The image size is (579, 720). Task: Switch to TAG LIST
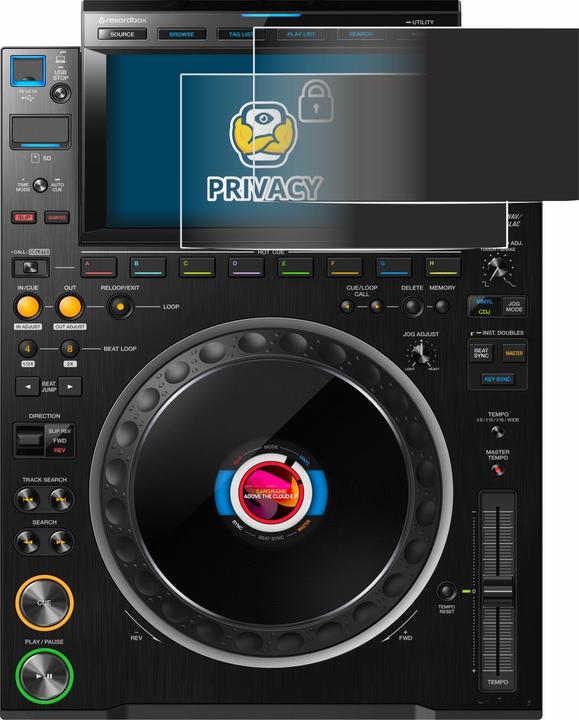241,34
